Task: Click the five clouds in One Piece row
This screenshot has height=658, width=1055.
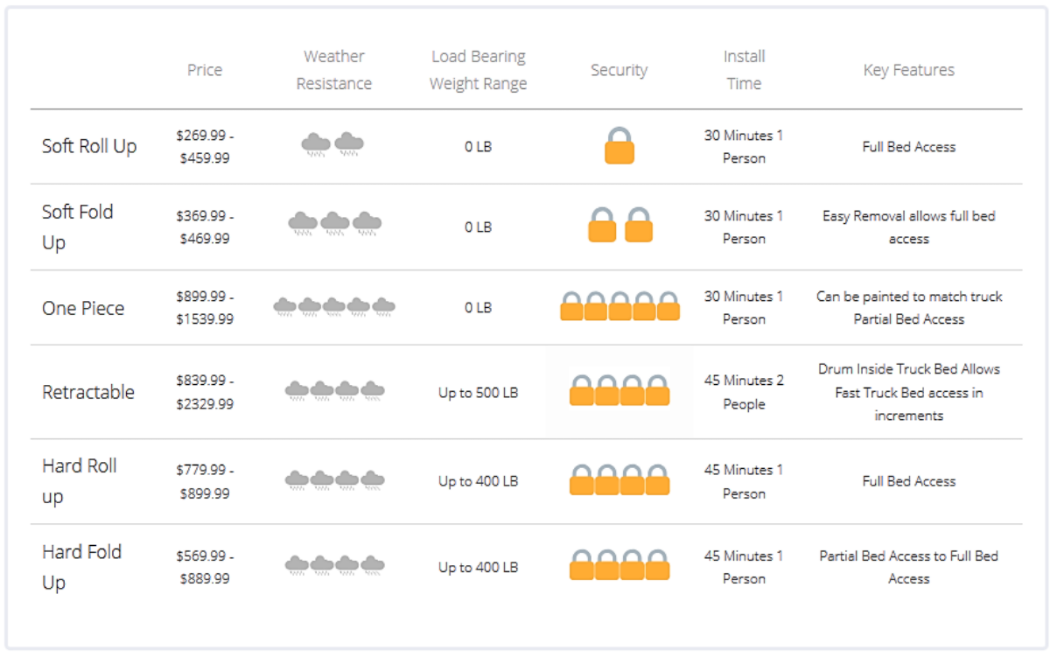Action: coord(334,307)
